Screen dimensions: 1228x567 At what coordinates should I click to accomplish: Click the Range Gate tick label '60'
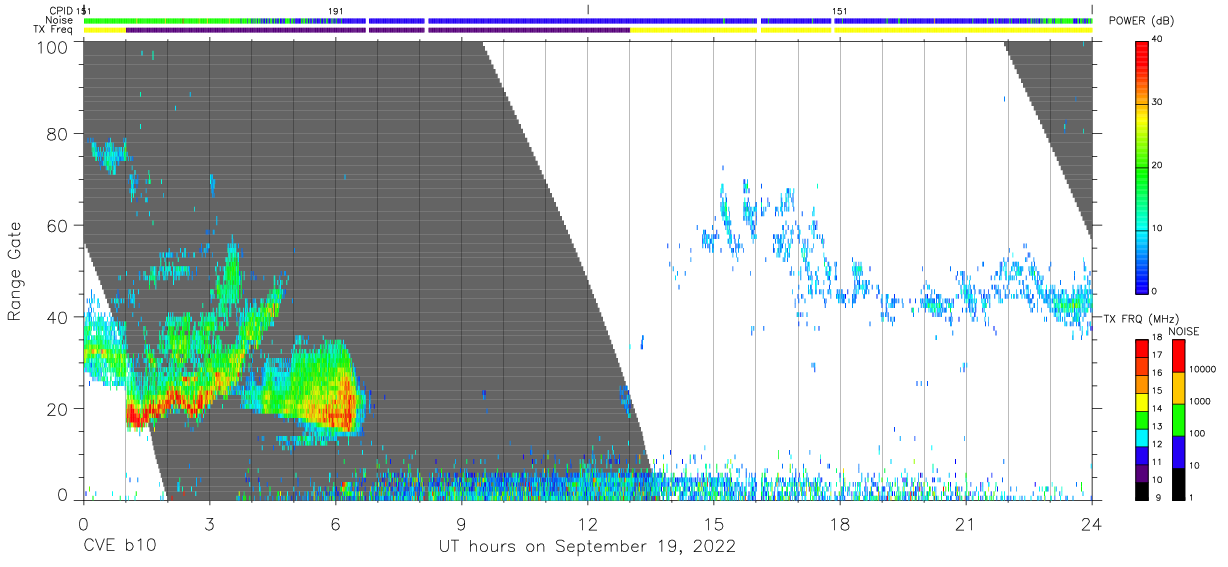[x=57, y=226]
